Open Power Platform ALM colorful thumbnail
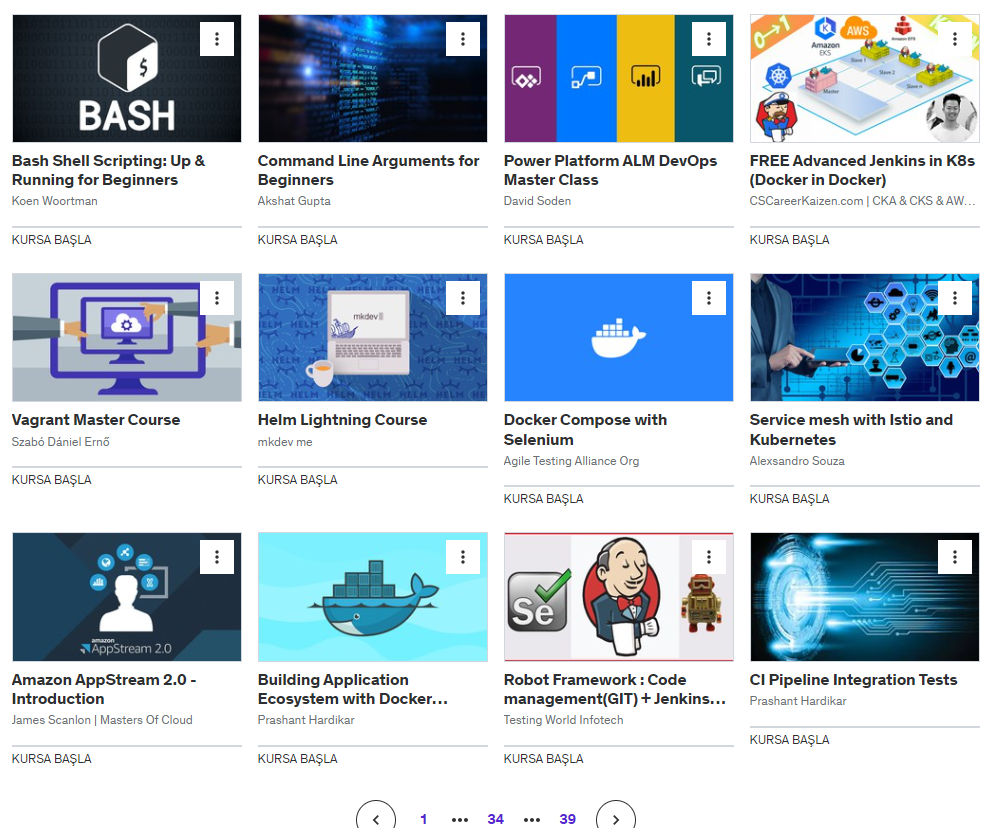The width and height of the screenshot is (997, 828). pyautogui.click(x=619, y=78)
